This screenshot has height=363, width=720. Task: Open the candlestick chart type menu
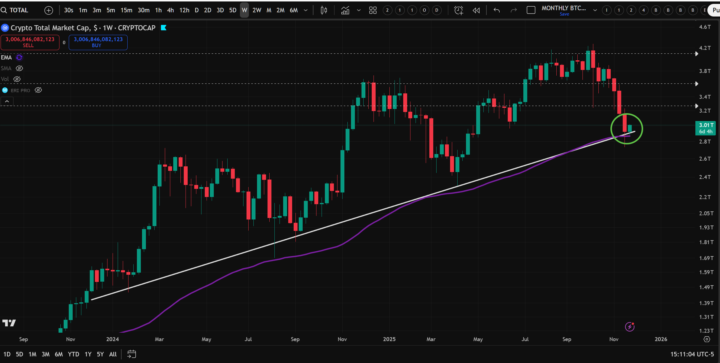click(324, 10)
